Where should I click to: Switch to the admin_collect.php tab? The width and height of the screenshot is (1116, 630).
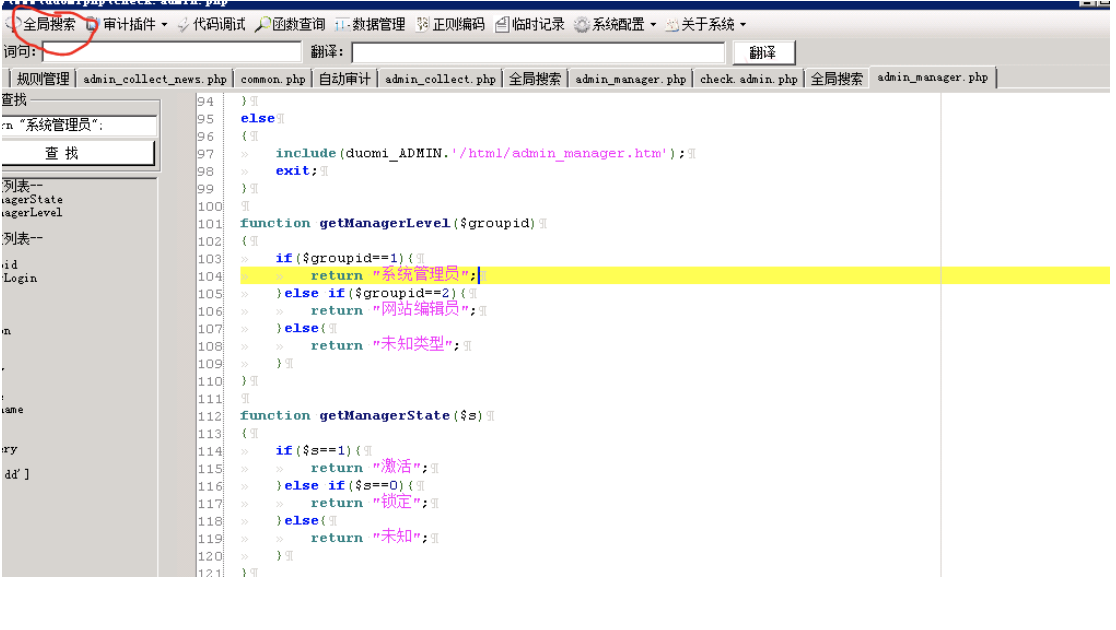(440, 79)
